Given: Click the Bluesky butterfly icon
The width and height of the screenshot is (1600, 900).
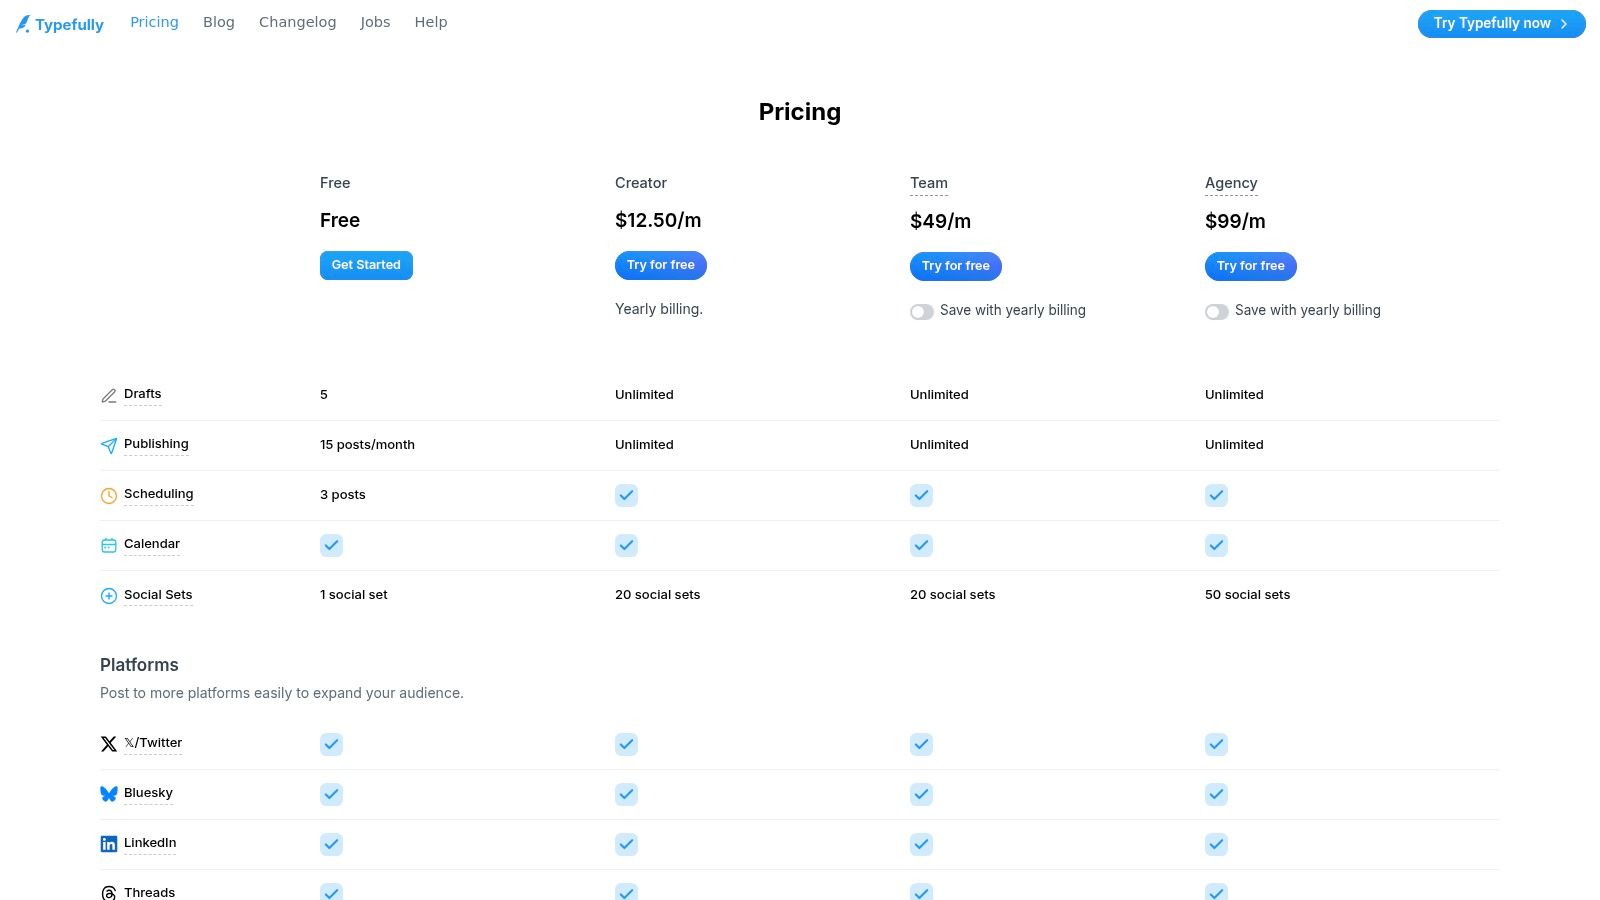Looking at the screenshot, I should pyautogui.click(x=109, y=793).
